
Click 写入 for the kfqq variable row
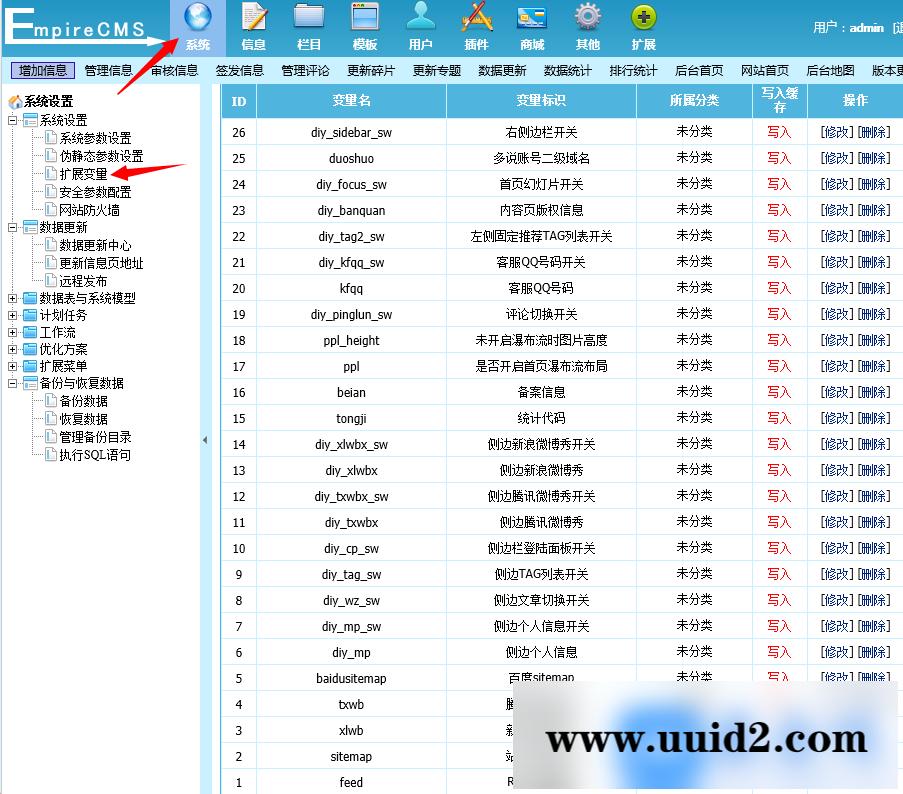779,288
